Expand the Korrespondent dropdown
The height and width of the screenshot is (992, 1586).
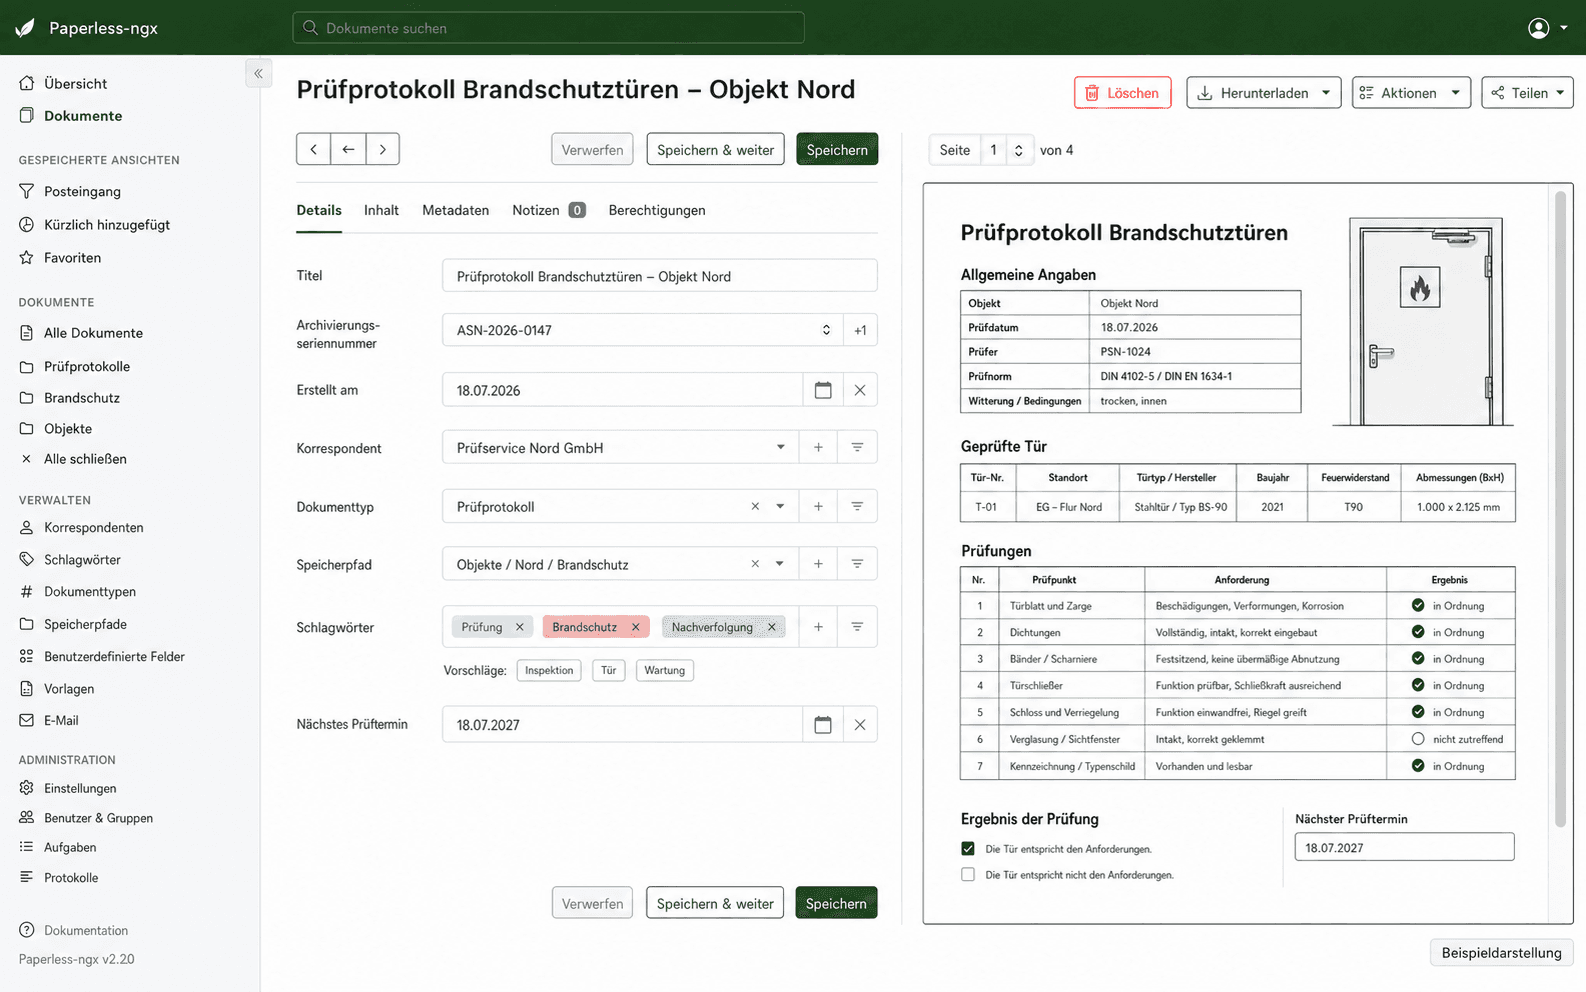tap(781, 447)
